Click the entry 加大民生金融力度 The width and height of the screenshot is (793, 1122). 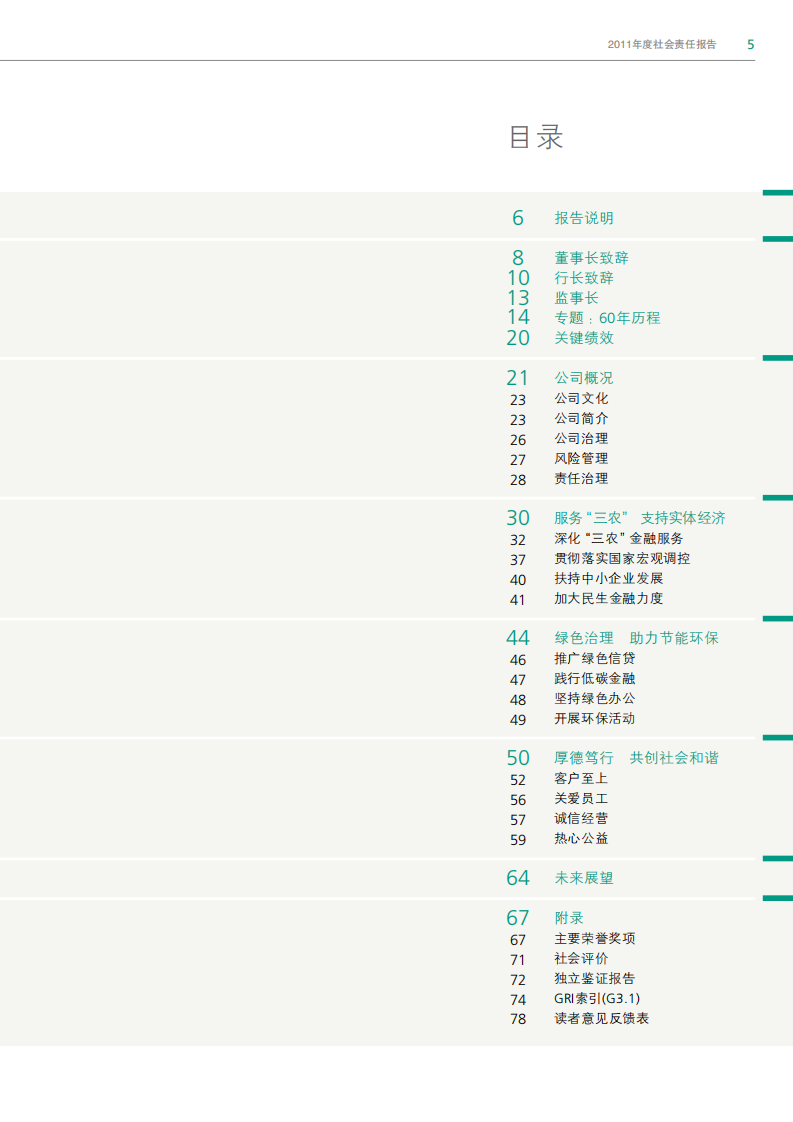(608, 599)
